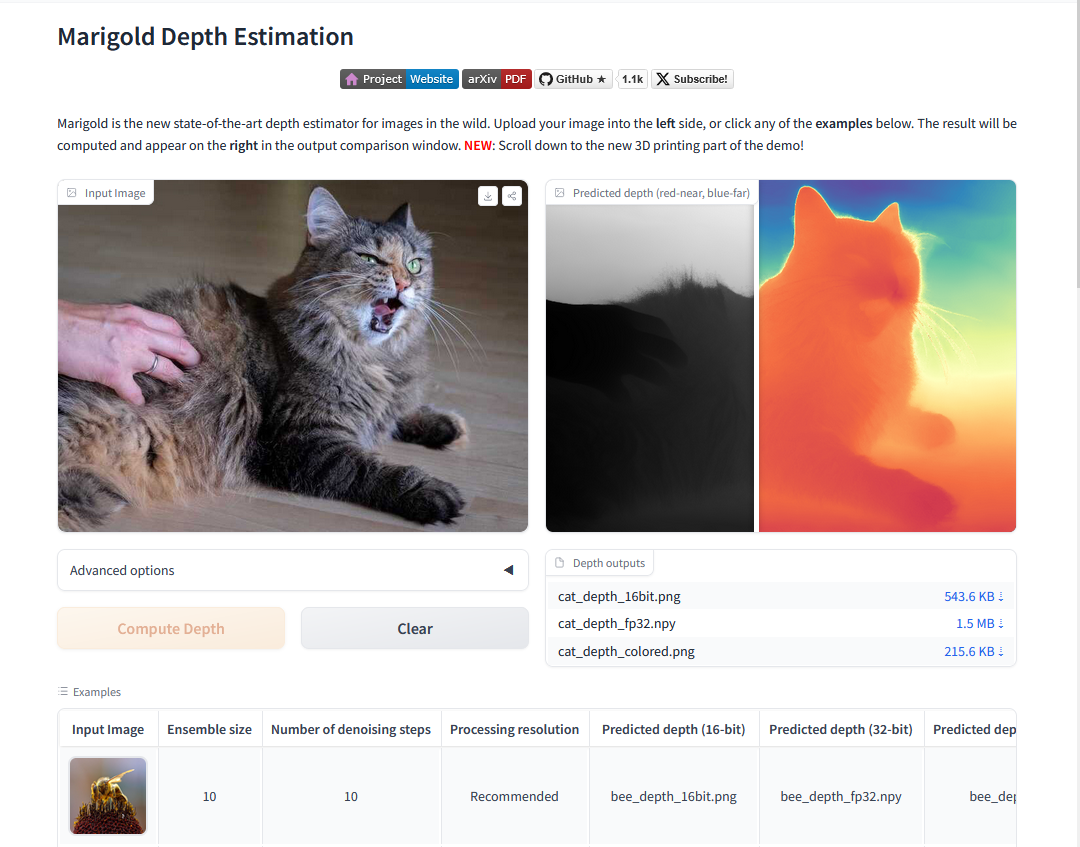Share the input image
Image resolution: width=1080 pixels, height=847 pixels.
tap(512, 196)
